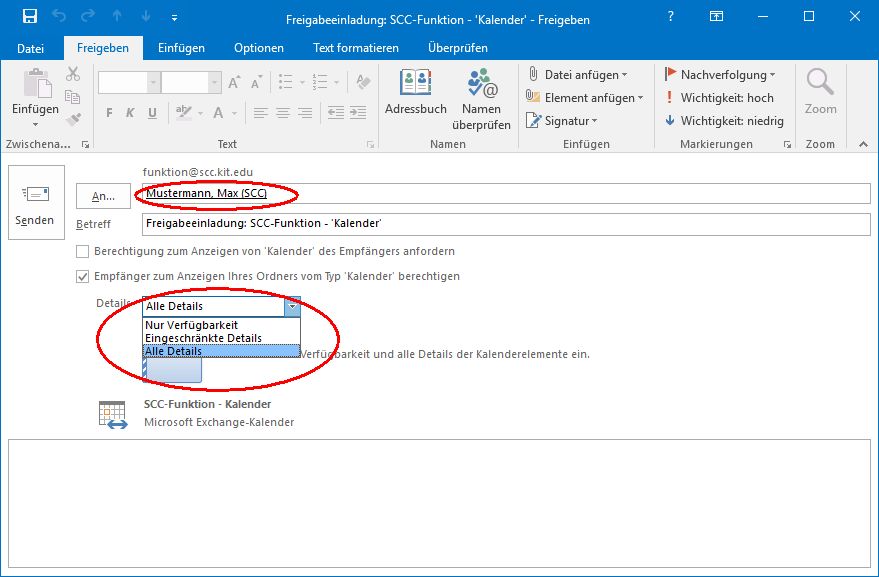Uncheck Empfänger zum Anzeigen berechtigen checkbox

pos(82,276)
